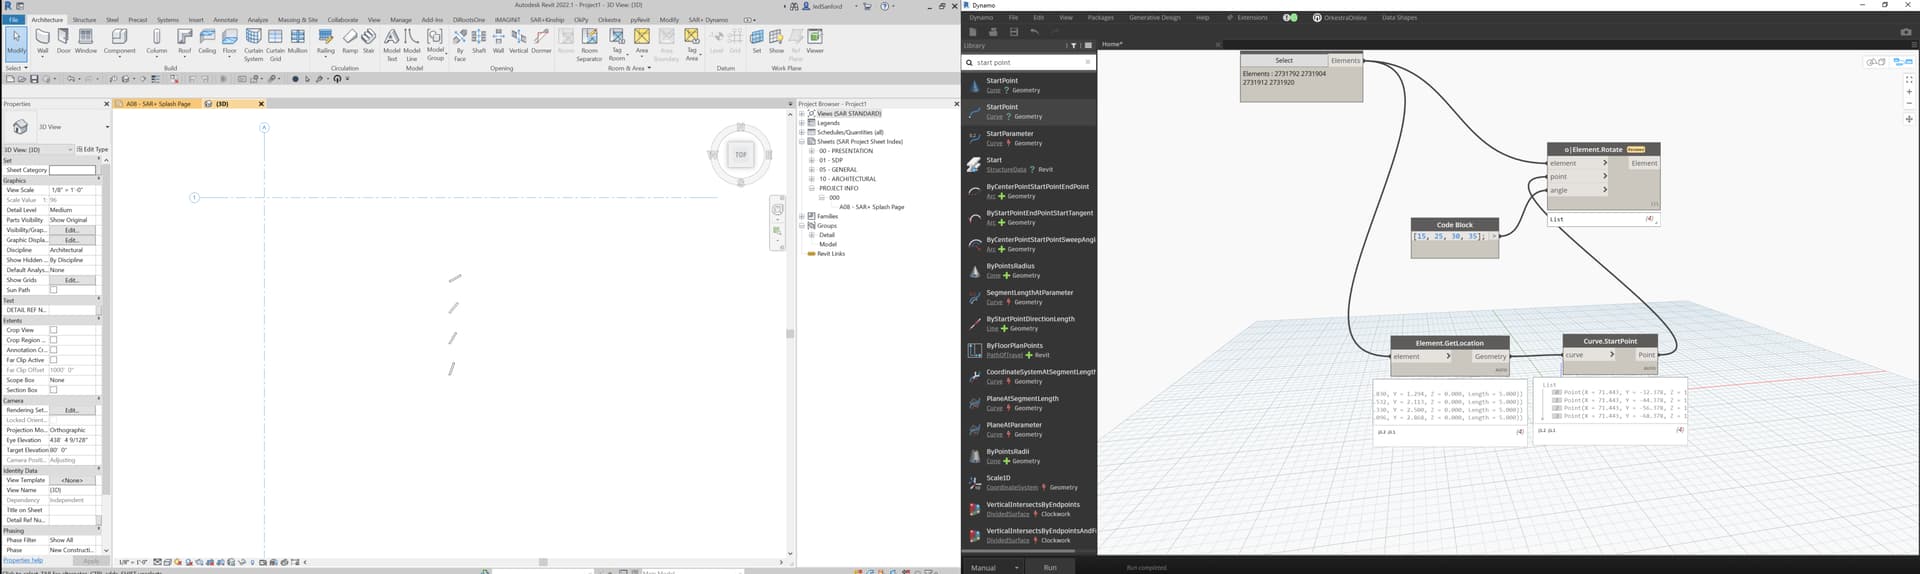
Task: Click Edit button for Visibility/Graphics Overrides
Action: (x=72, y=230)
